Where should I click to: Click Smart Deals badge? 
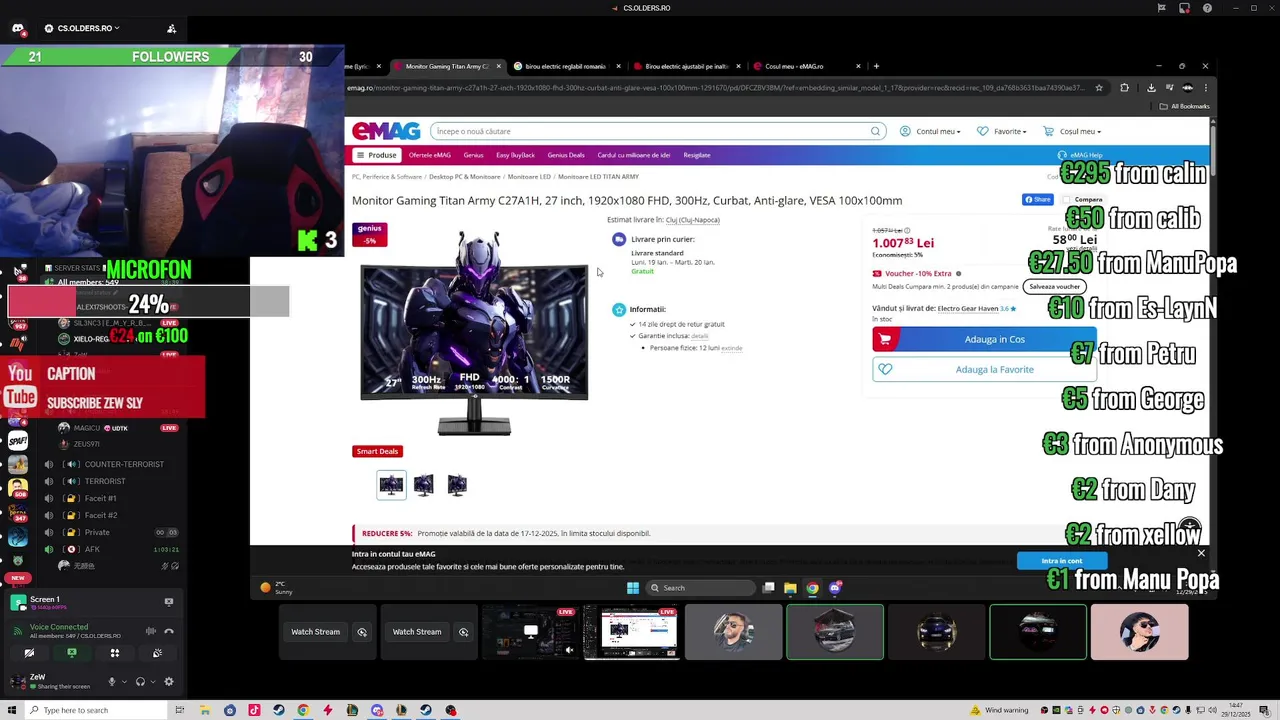[x=377, y=451]
